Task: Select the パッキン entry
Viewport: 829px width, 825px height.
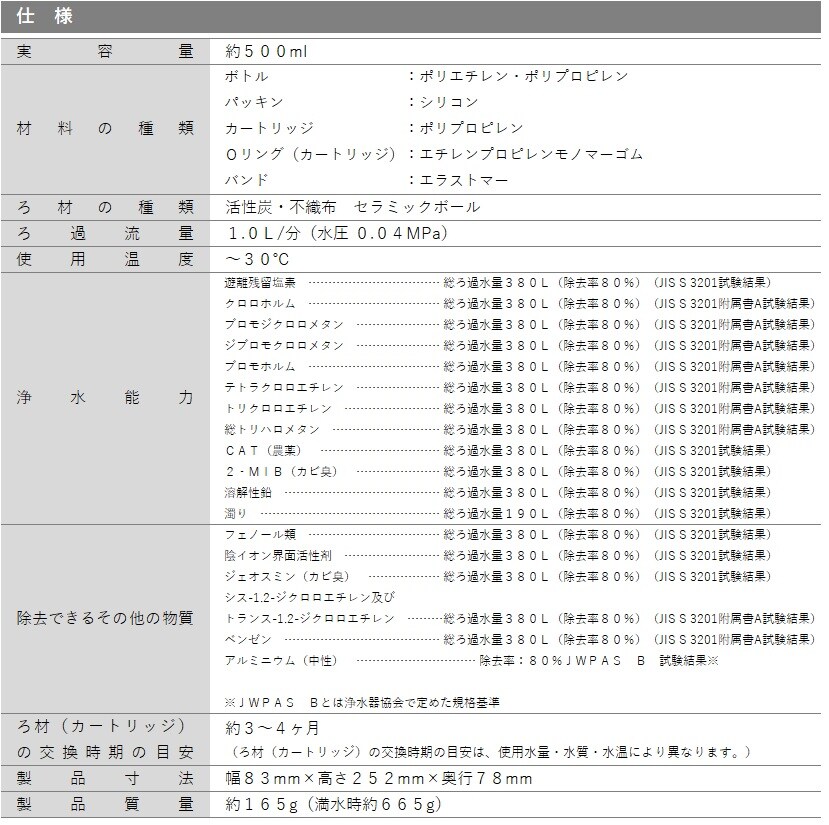Action: pos(254,102)
